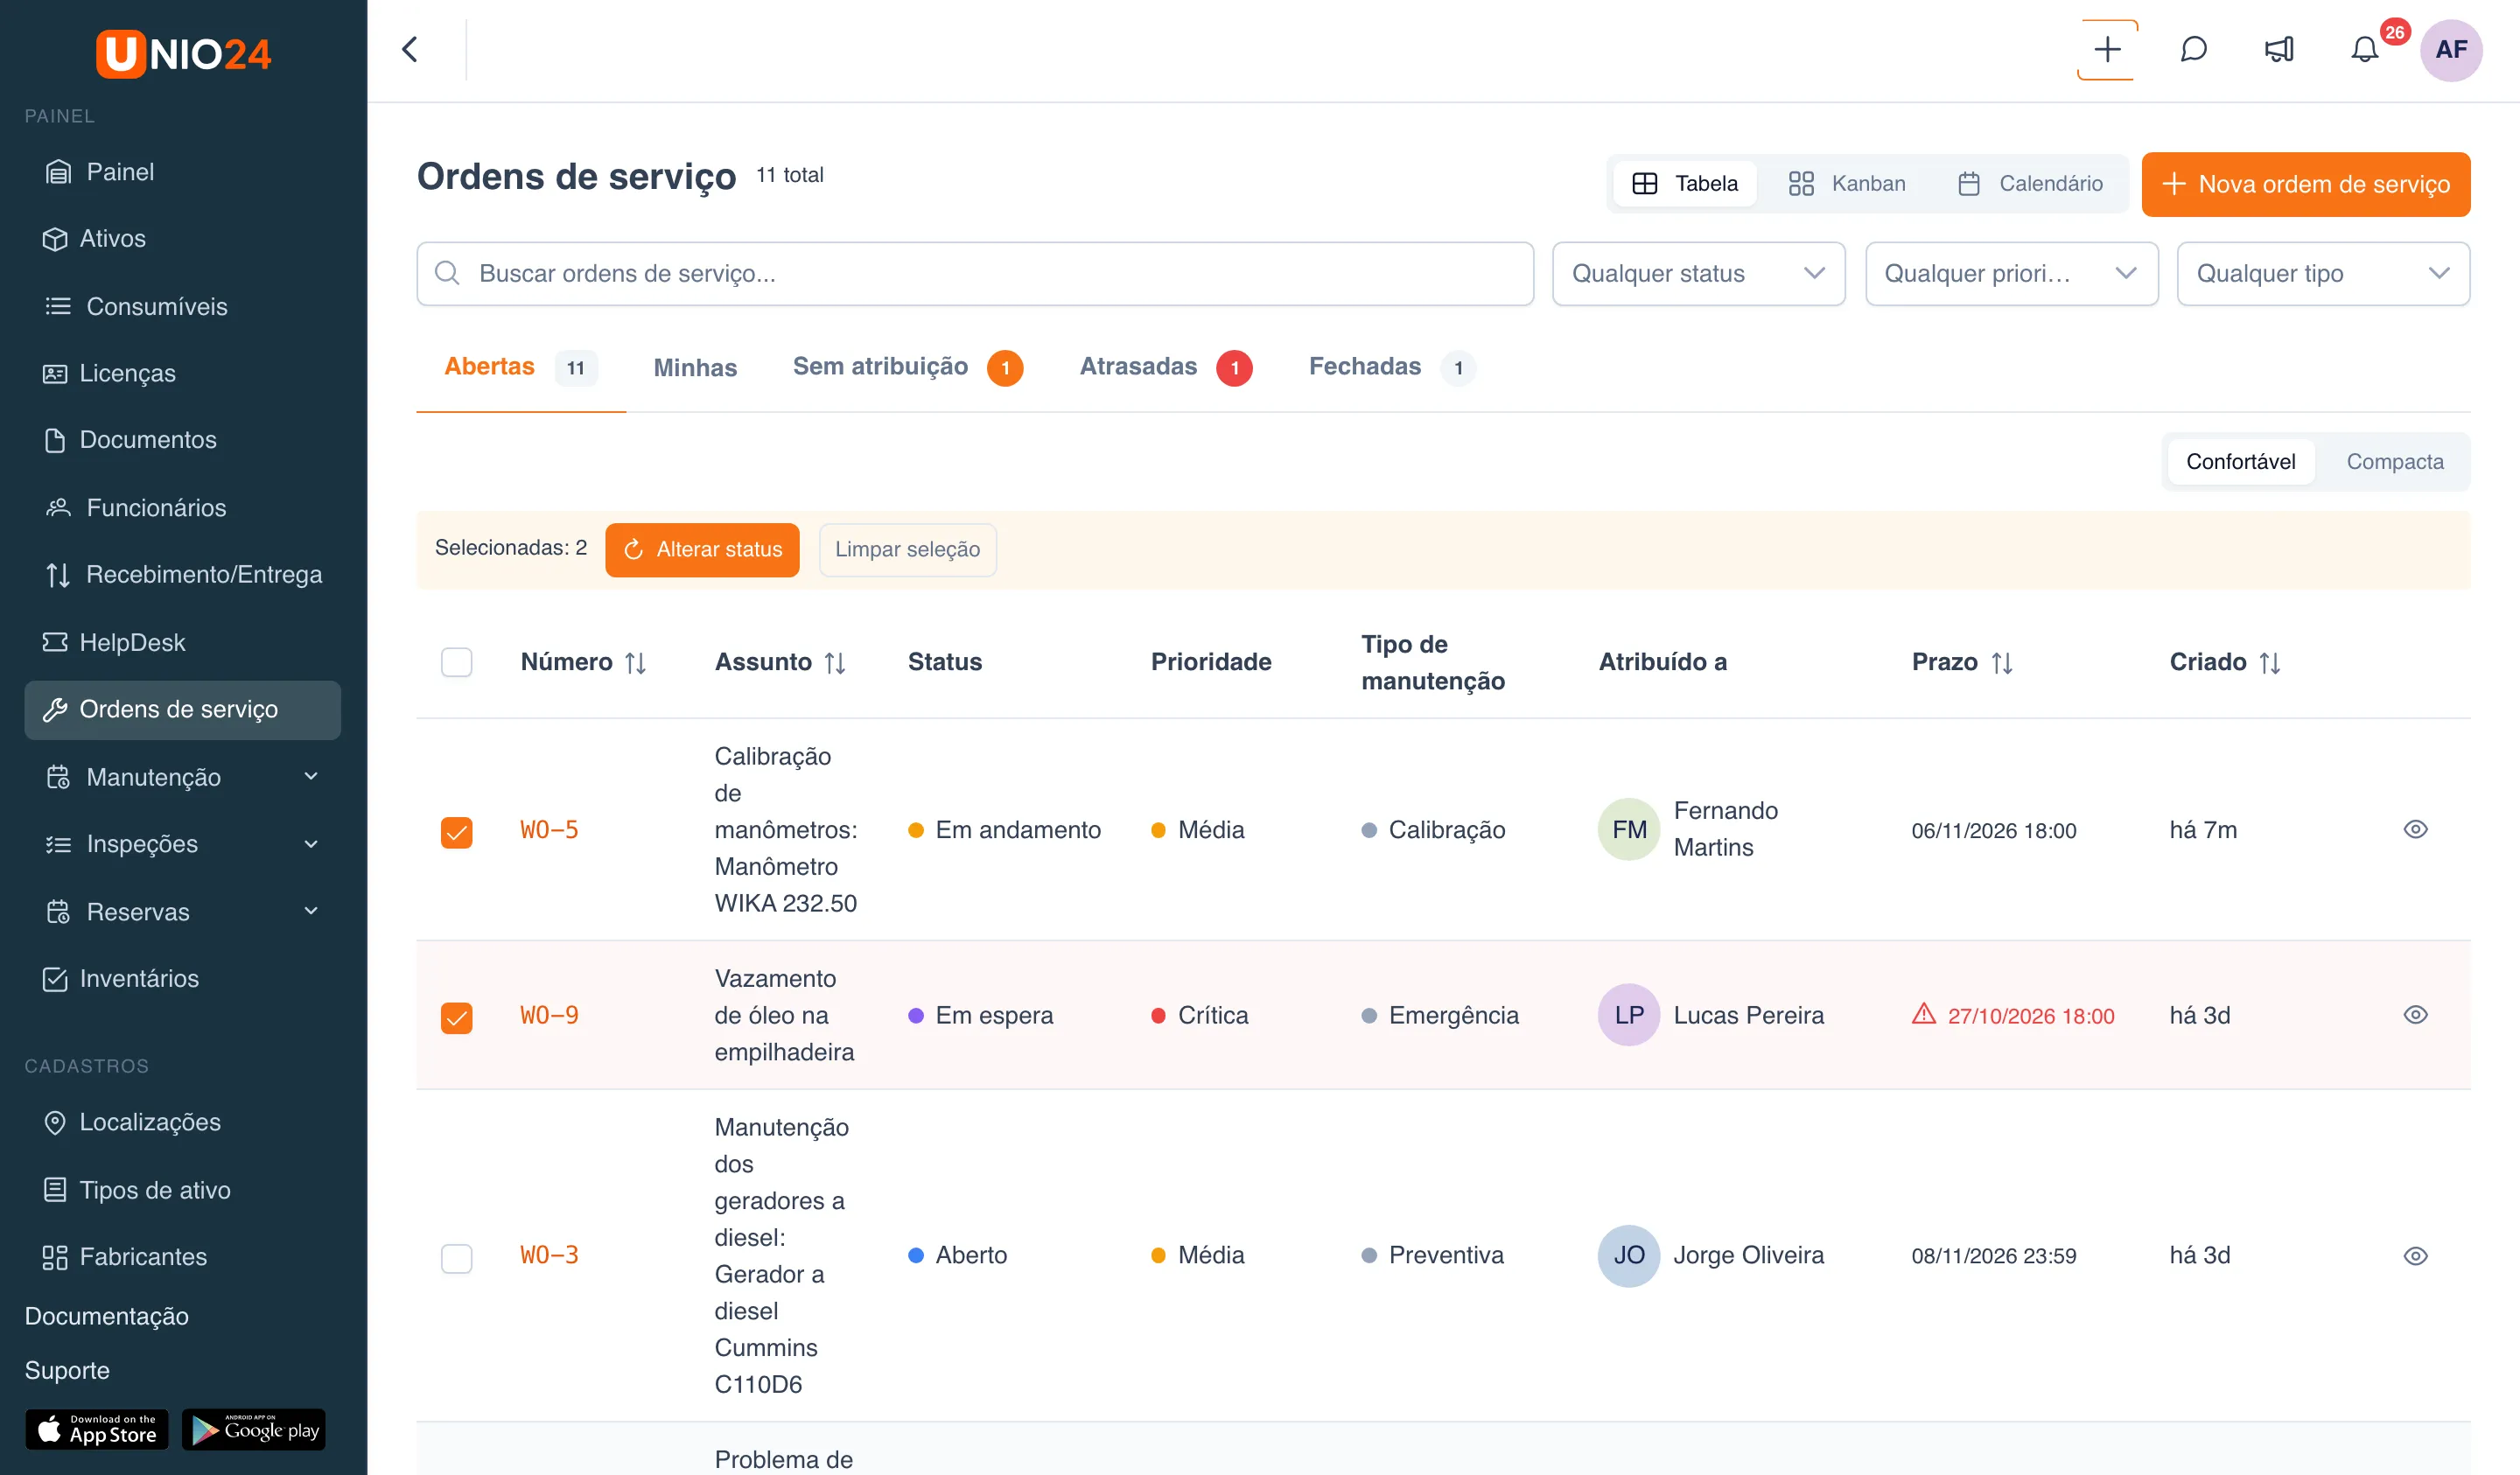Open HelpDesk in the sidebar
This screenshot has height=1475, width=2520.
tap(183, 642)
